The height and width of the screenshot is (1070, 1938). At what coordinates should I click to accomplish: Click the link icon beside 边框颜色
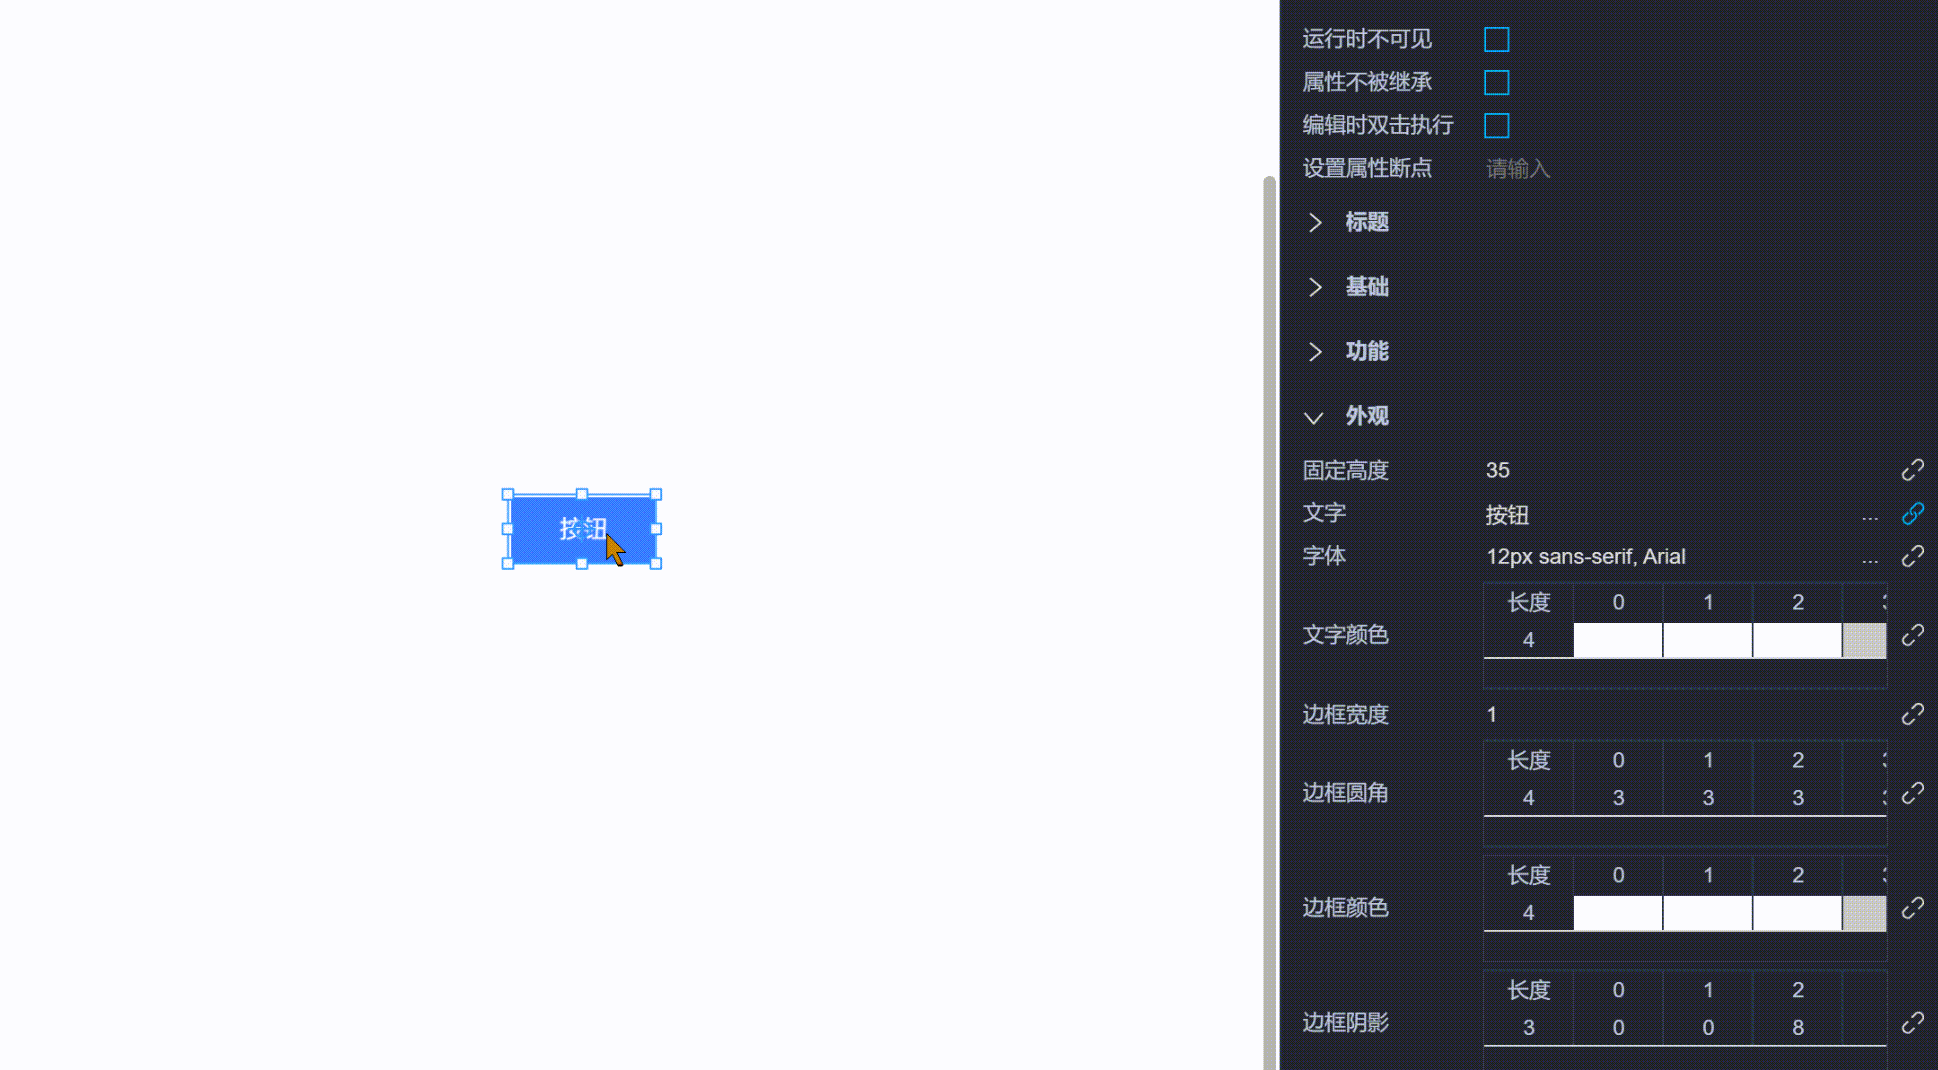1913,908
